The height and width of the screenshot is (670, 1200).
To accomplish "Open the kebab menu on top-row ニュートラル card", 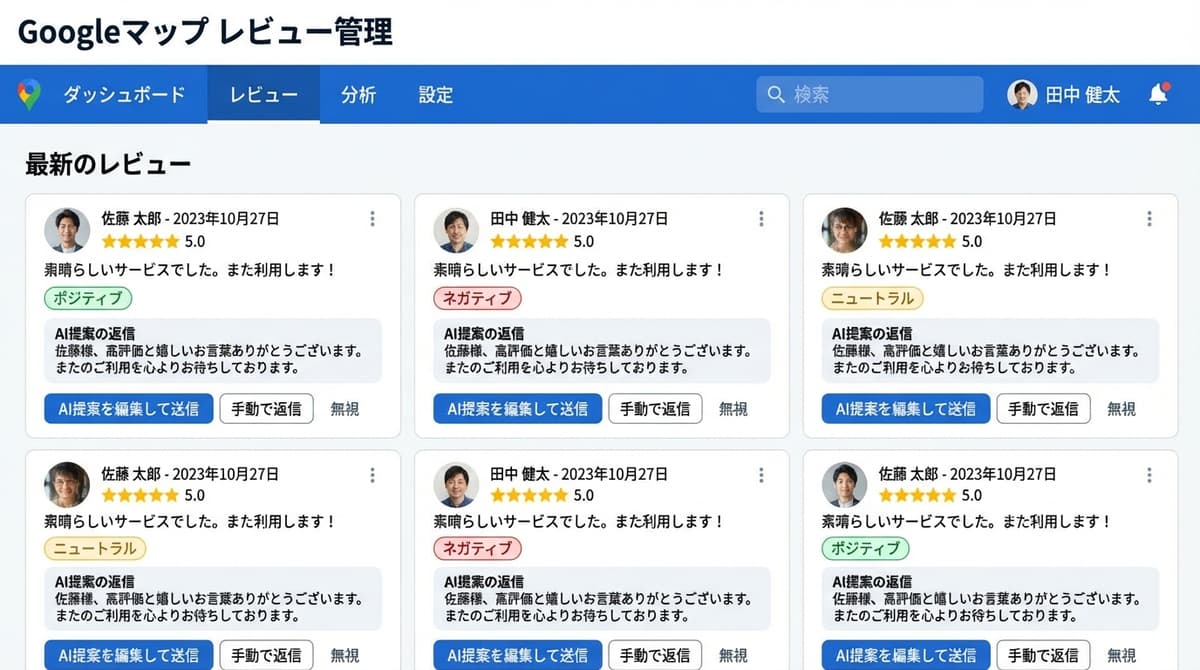I will (1149, 219).
